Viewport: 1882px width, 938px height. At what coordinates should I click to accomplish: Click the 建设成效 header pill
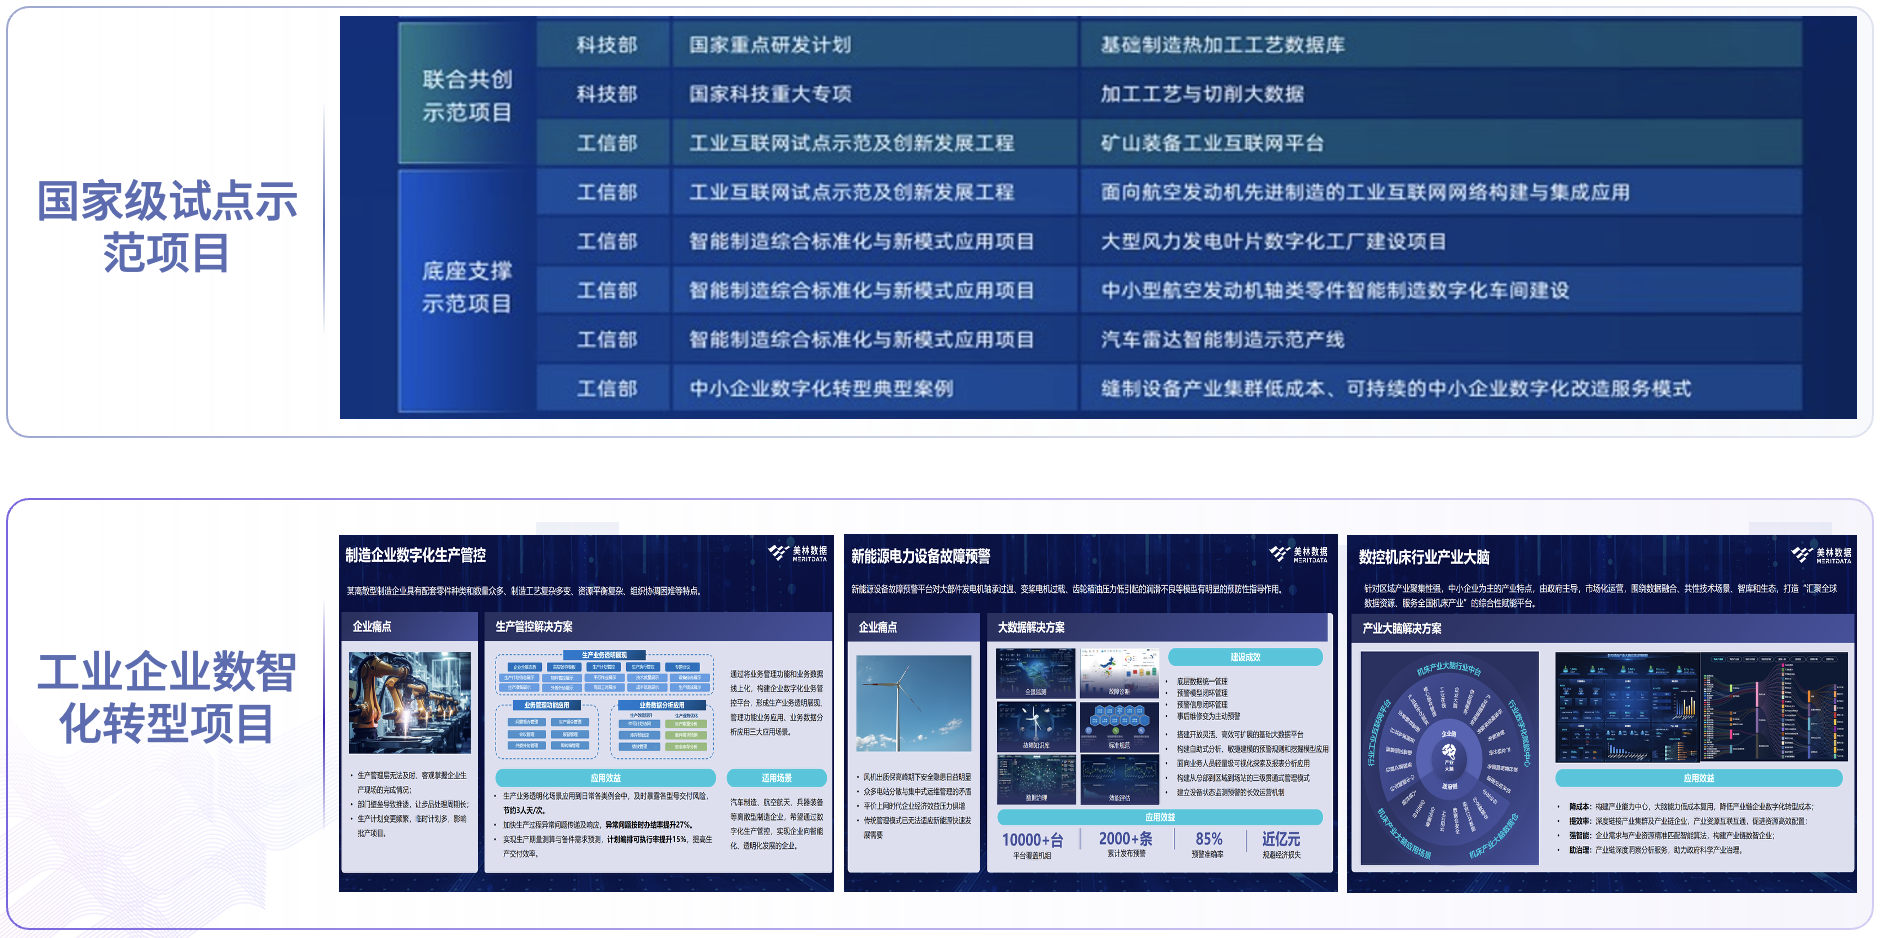(1245, 657)
